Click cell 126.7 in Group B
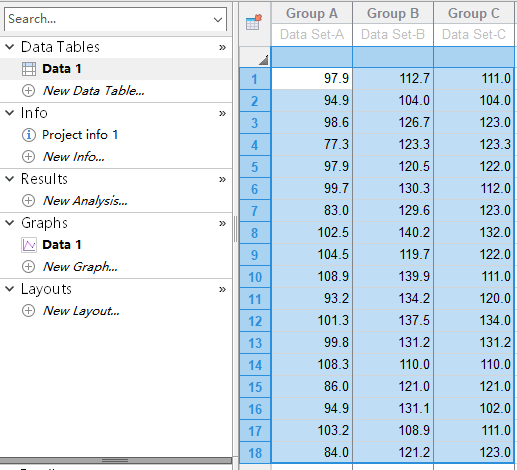Screen dimensions: 517x470 [x=393, y=123]
